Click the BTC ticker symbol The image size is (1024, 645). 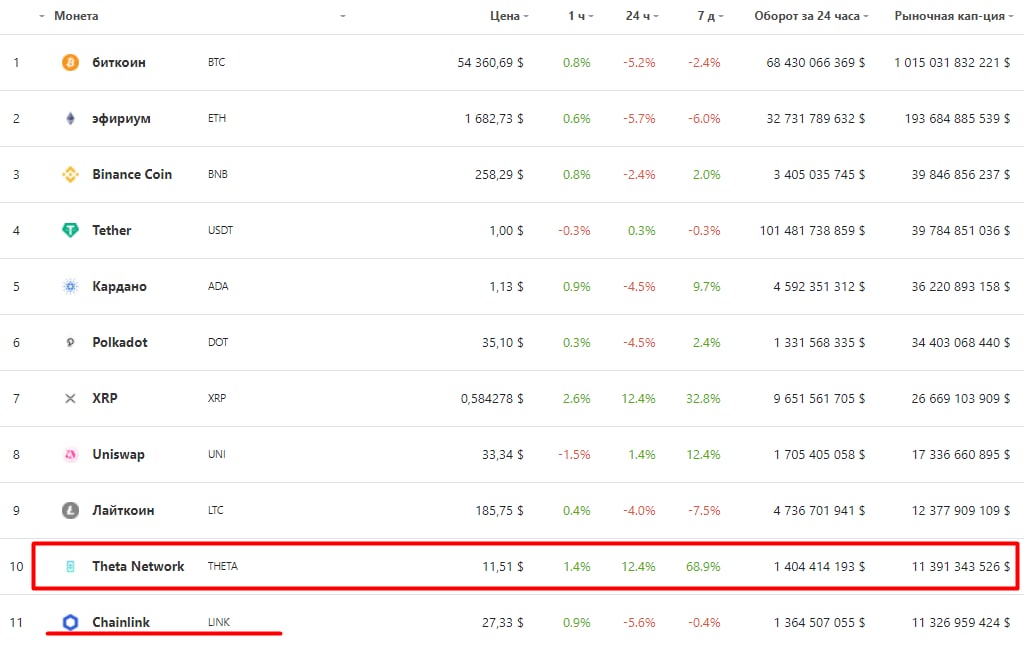216,63
